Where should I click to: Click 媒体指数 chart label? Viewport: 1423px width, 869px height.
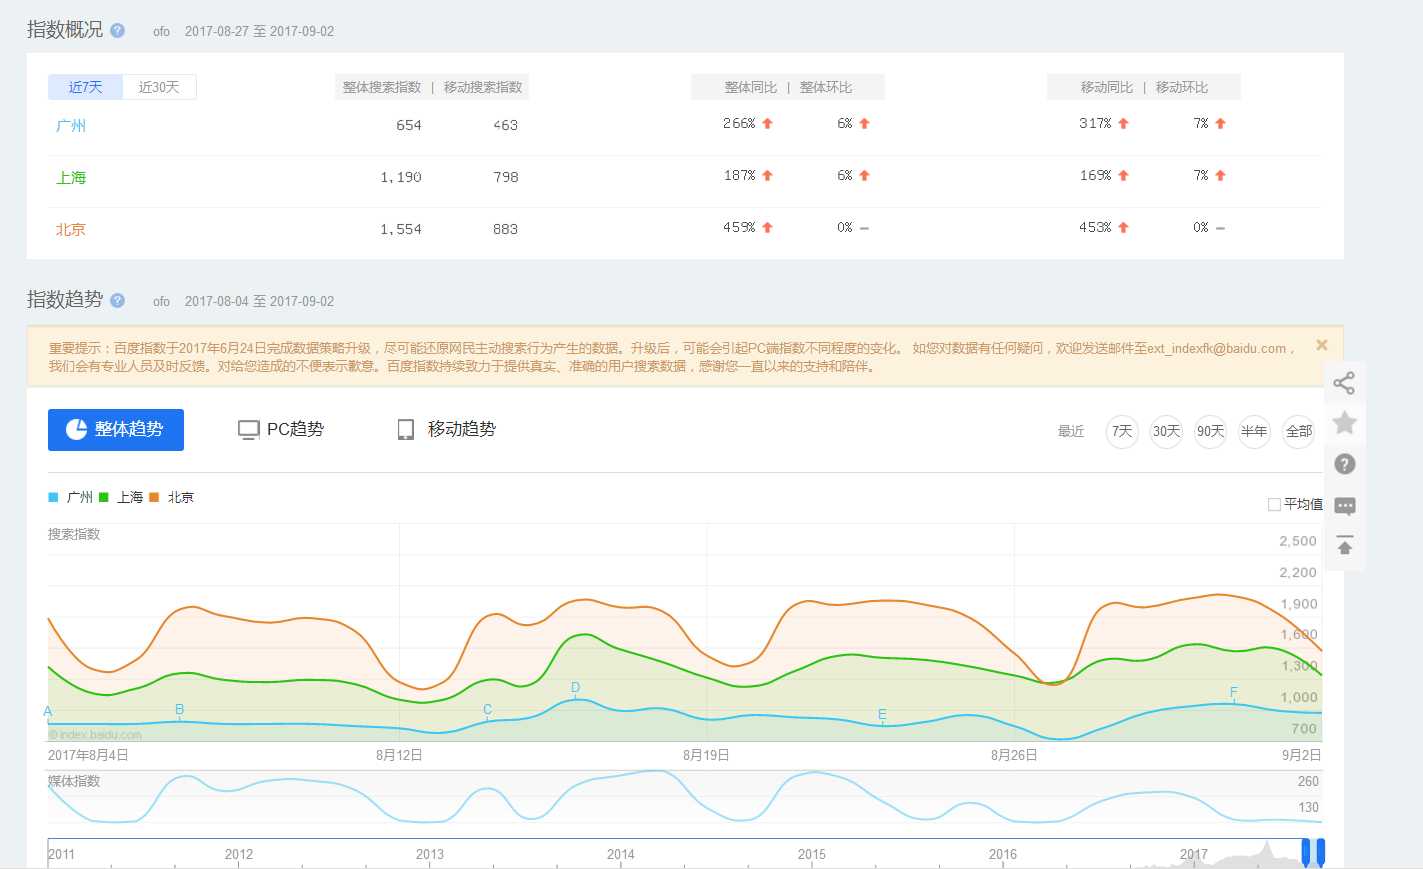pos(74,781)
